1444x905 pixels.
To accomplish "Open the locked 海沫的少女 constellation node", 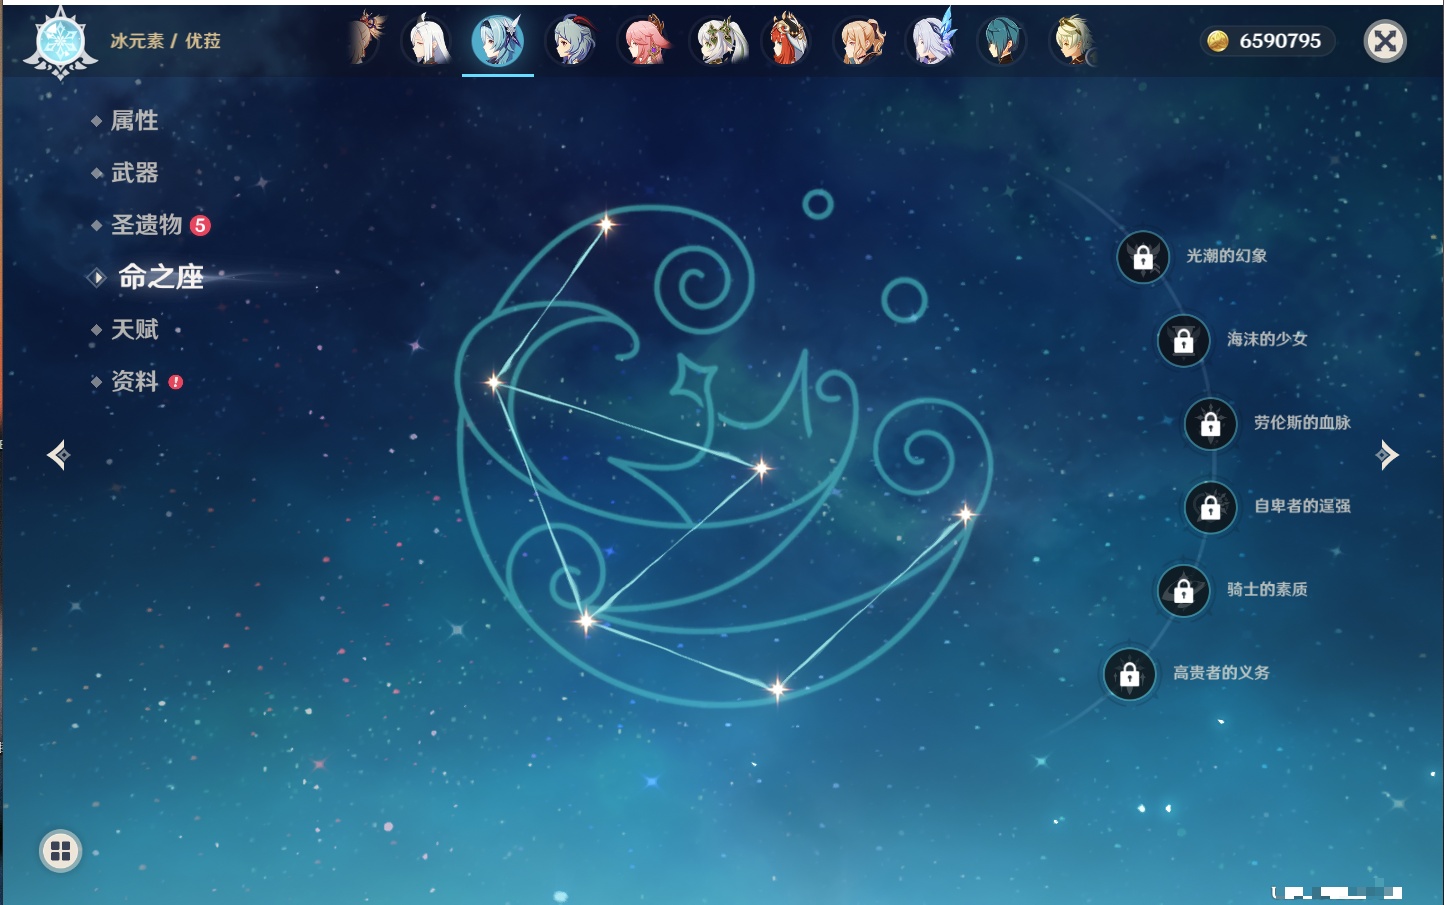I will (x=1183, y=341).
